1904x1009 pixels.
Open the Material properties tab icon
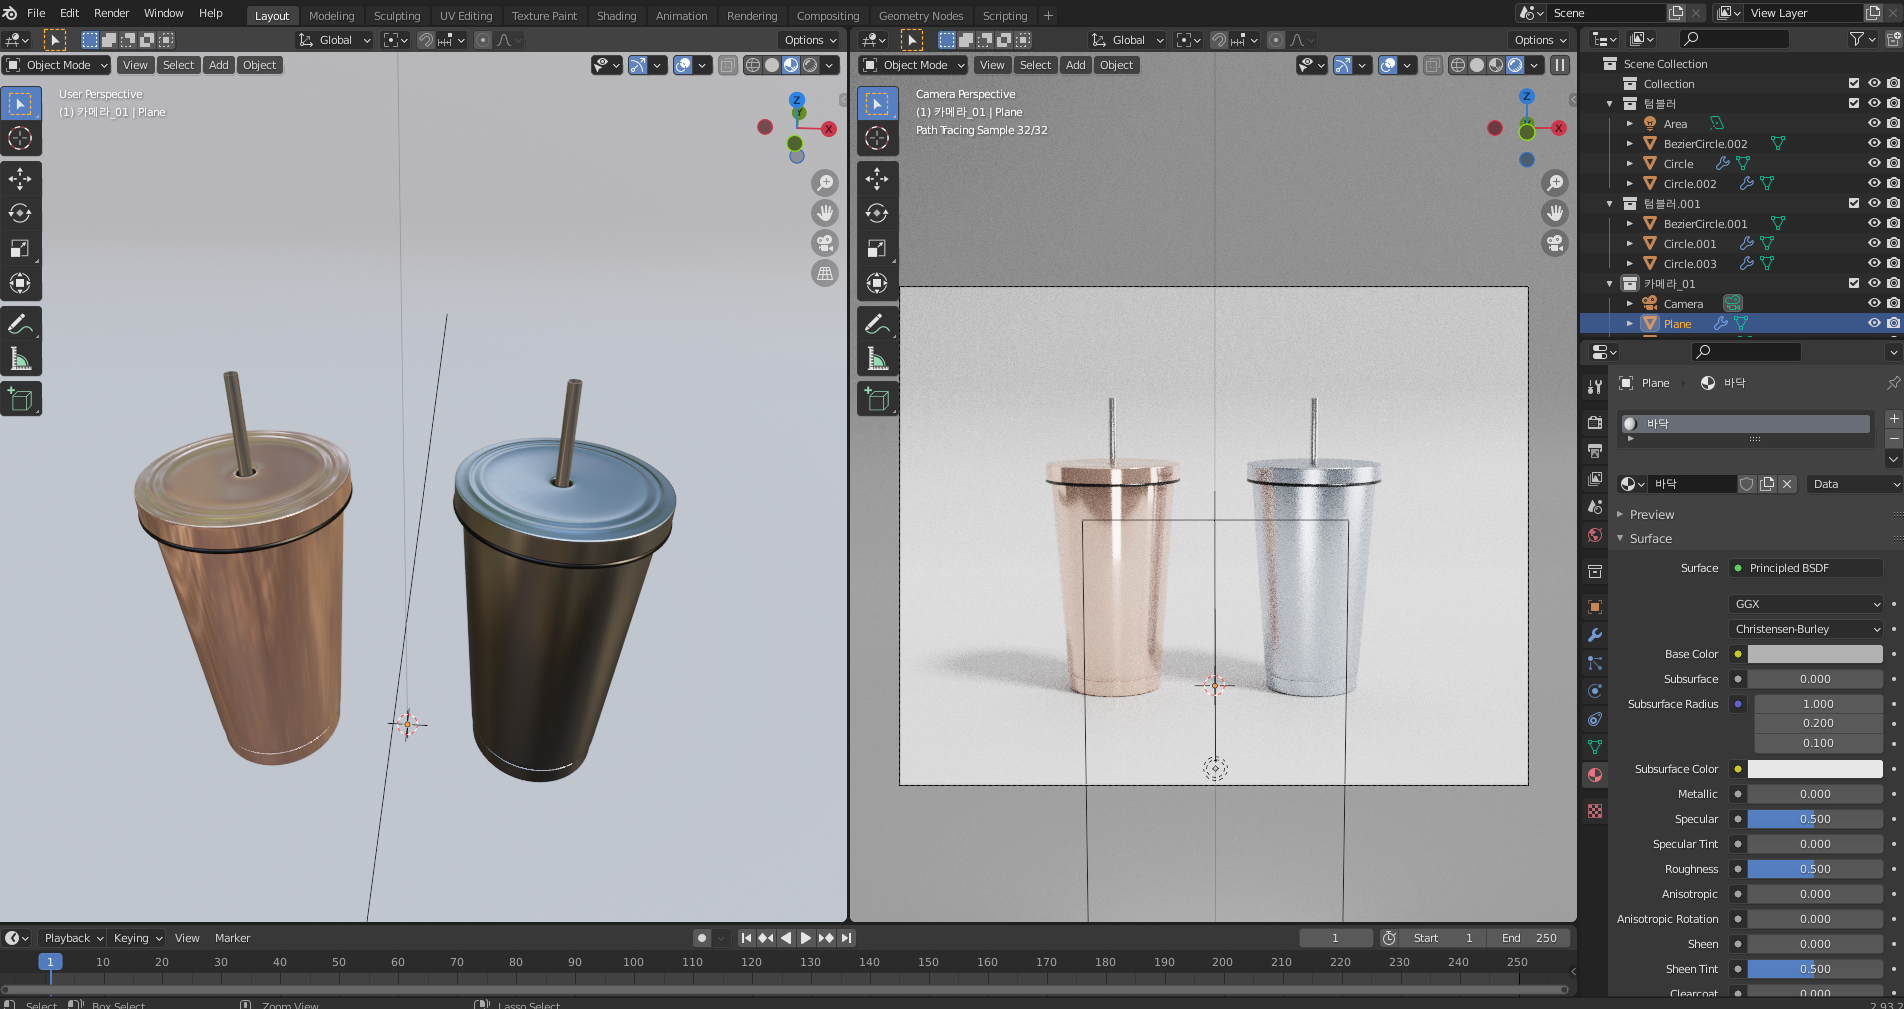tap(1595, 775)
